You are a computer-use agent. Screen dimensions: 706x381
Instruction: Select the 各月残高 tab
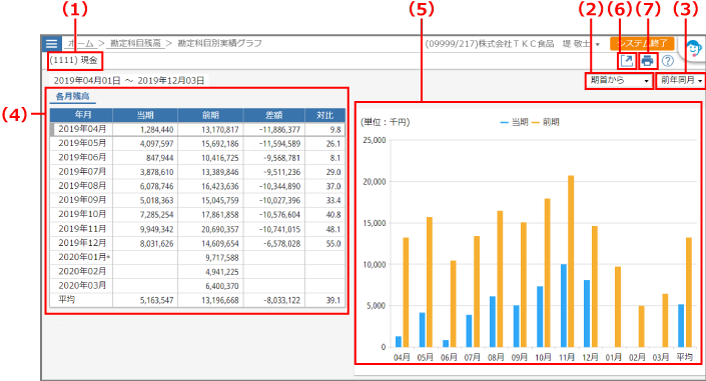(x=72, y=96)
